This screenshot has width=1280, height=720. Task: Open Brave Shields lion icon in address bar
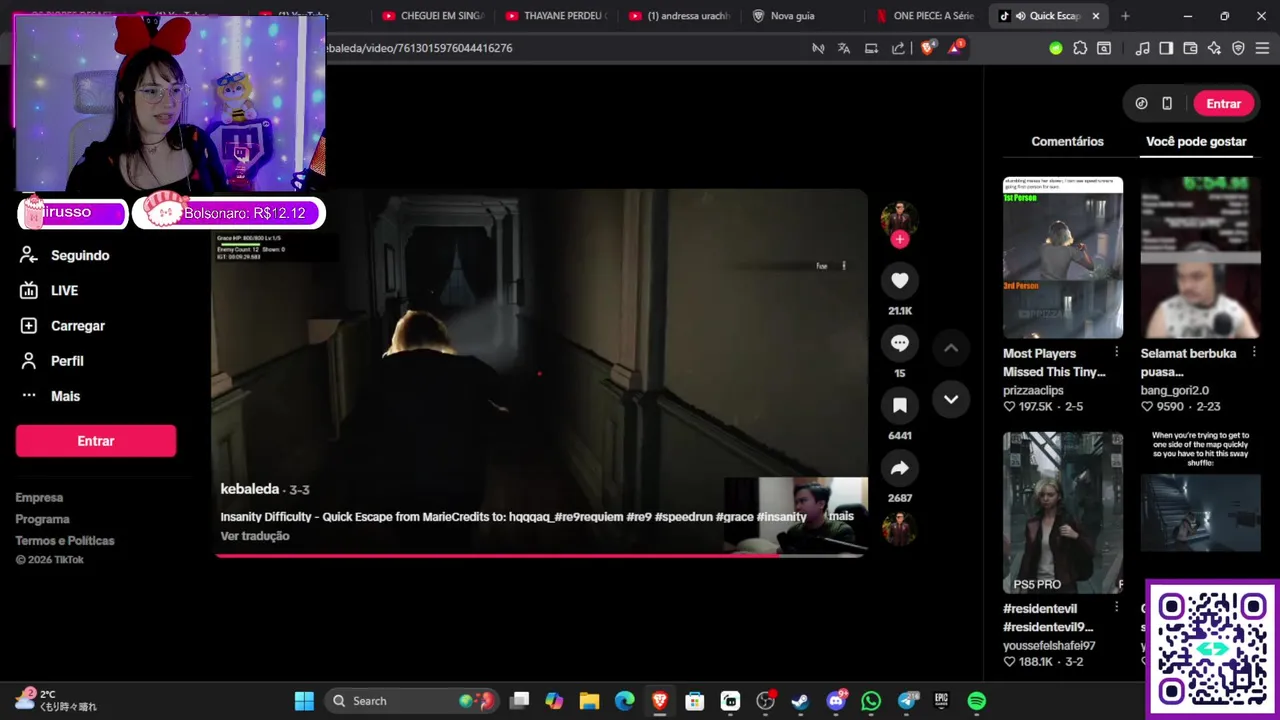[927, 48]
